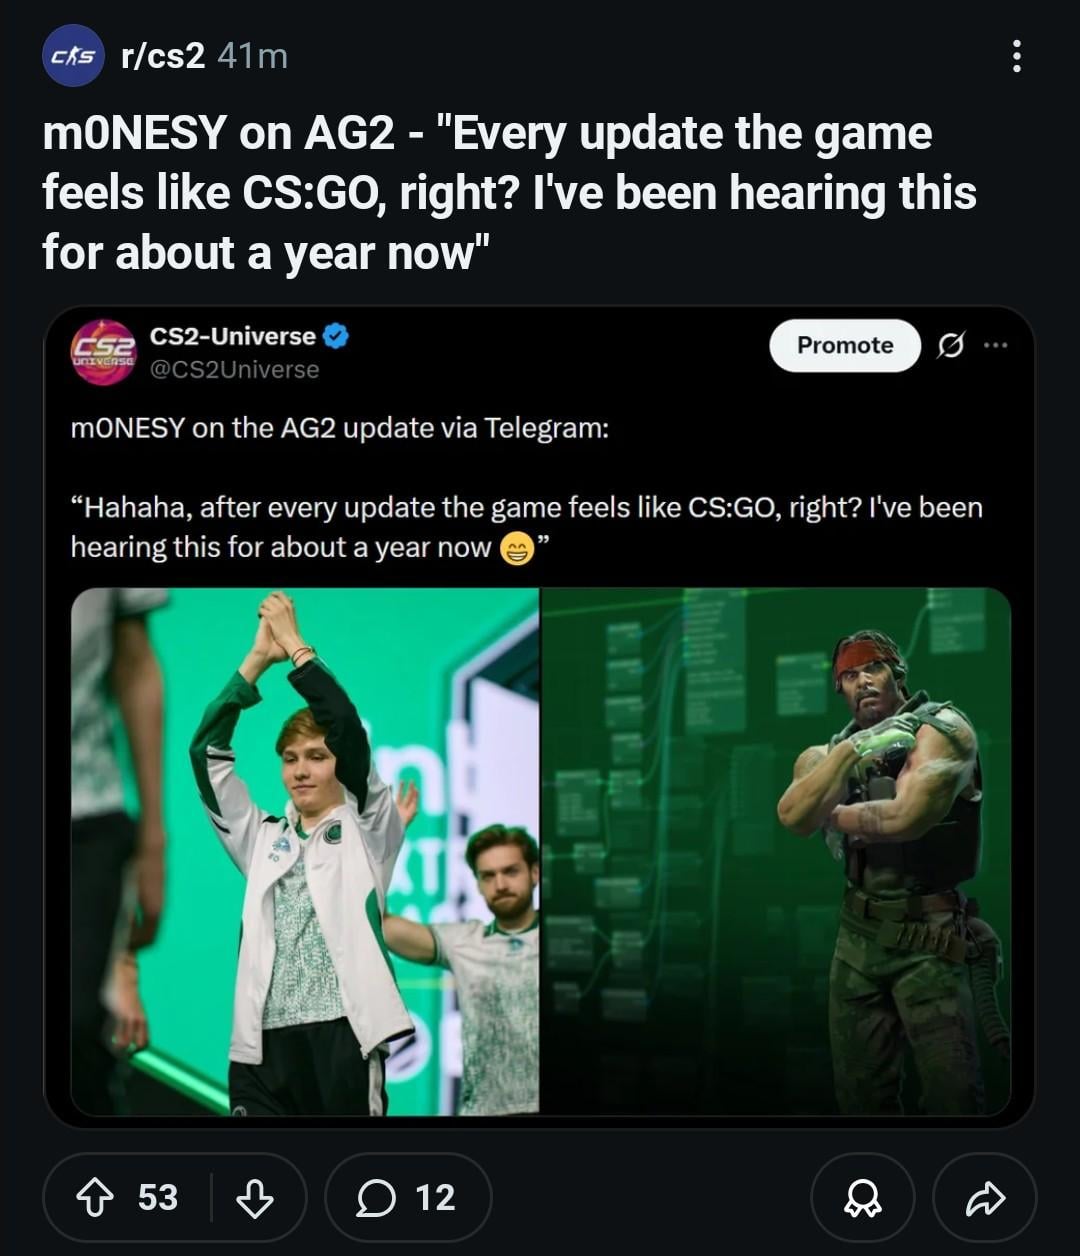
Task: Open the @CS2Universe handle
Action: [234, 369]
